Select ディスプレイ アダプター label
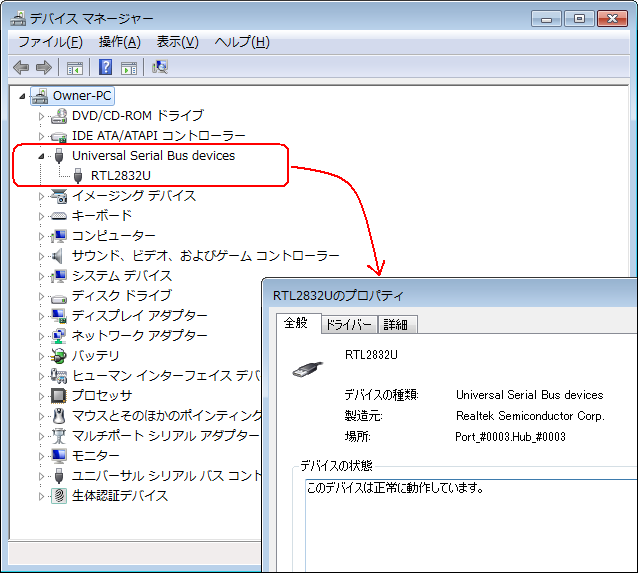638x573 pixels. (140, 315)
